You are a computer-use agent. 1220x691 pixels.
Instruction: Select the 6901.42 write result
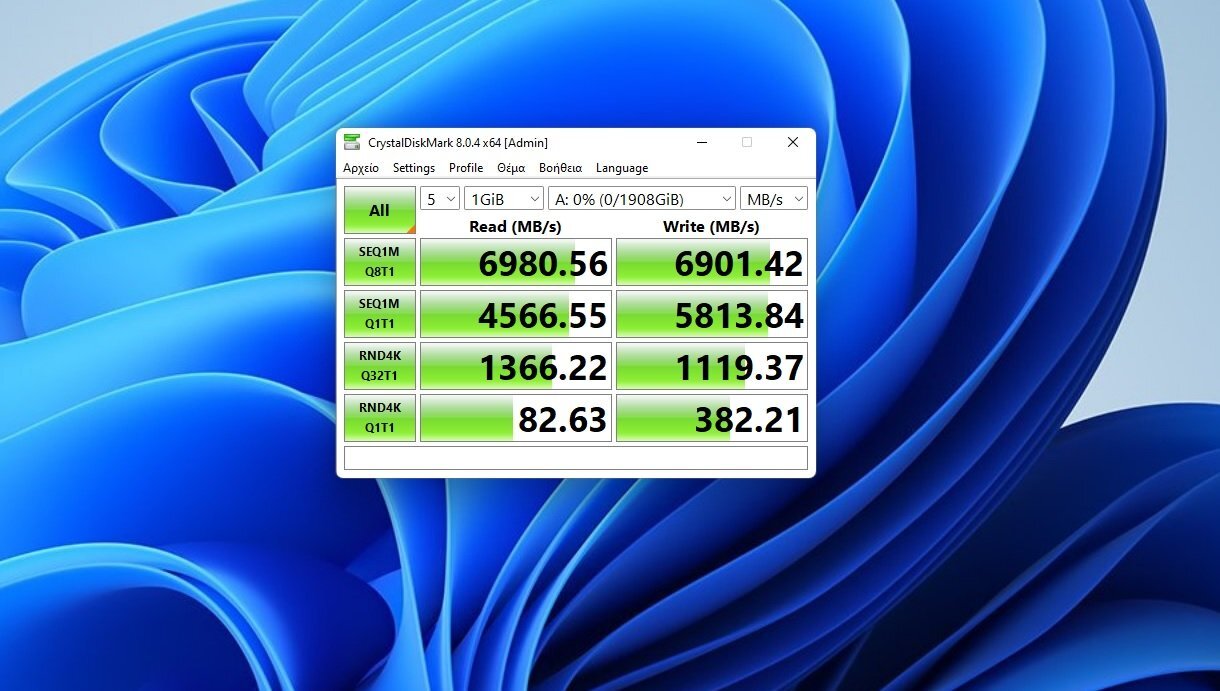712,262
